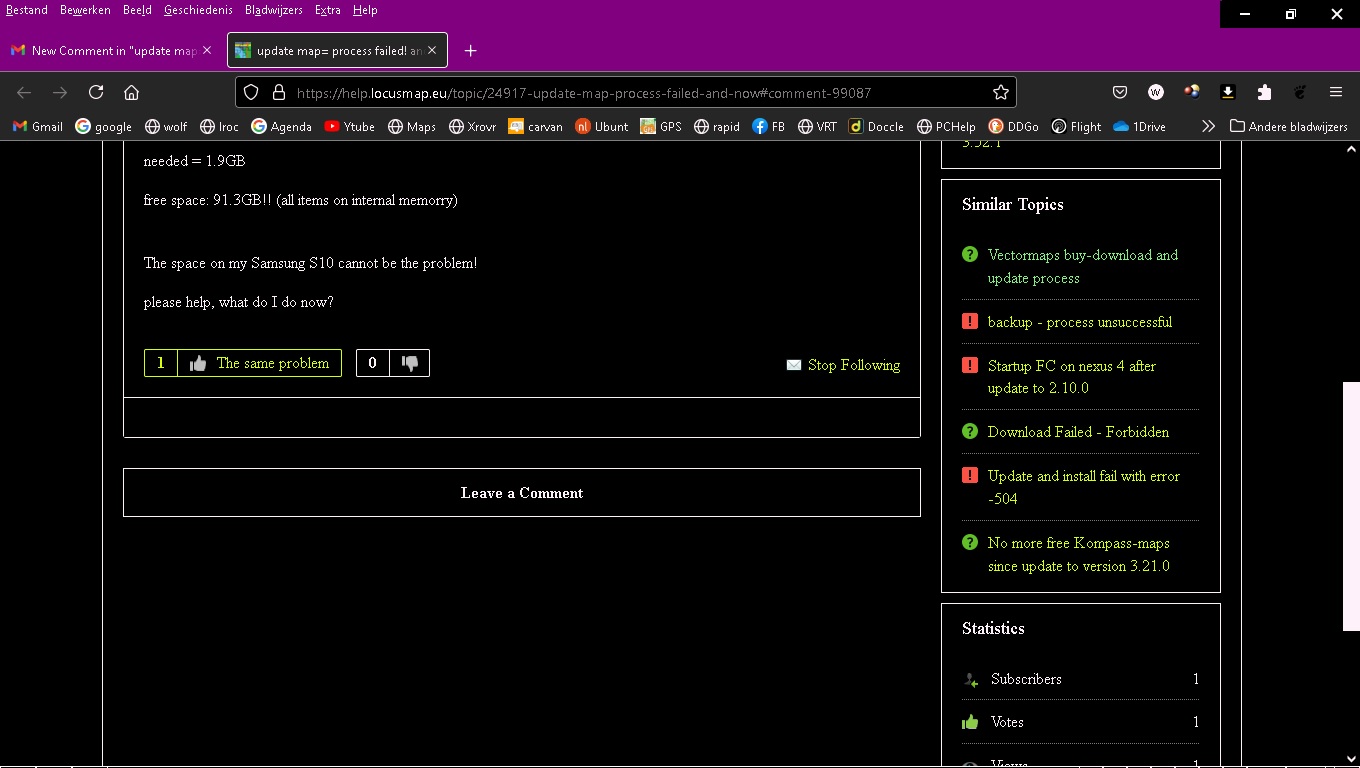This screenshot has width=1360, height=768.
Task: Show more bookmarks with the chevron
Action: click(x=1208, y=126)
